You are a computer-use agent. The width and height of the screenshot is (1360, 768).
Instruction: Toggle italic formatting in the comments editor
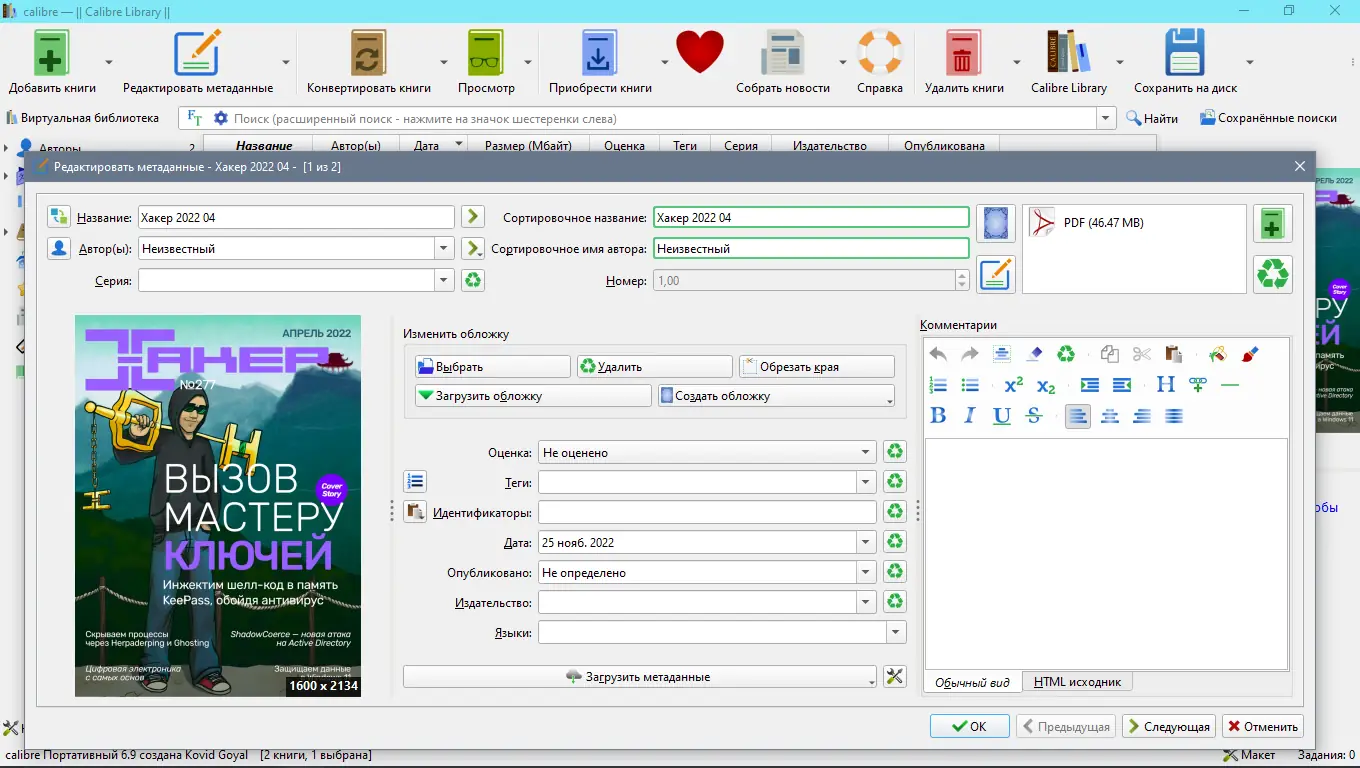point(969,416)
